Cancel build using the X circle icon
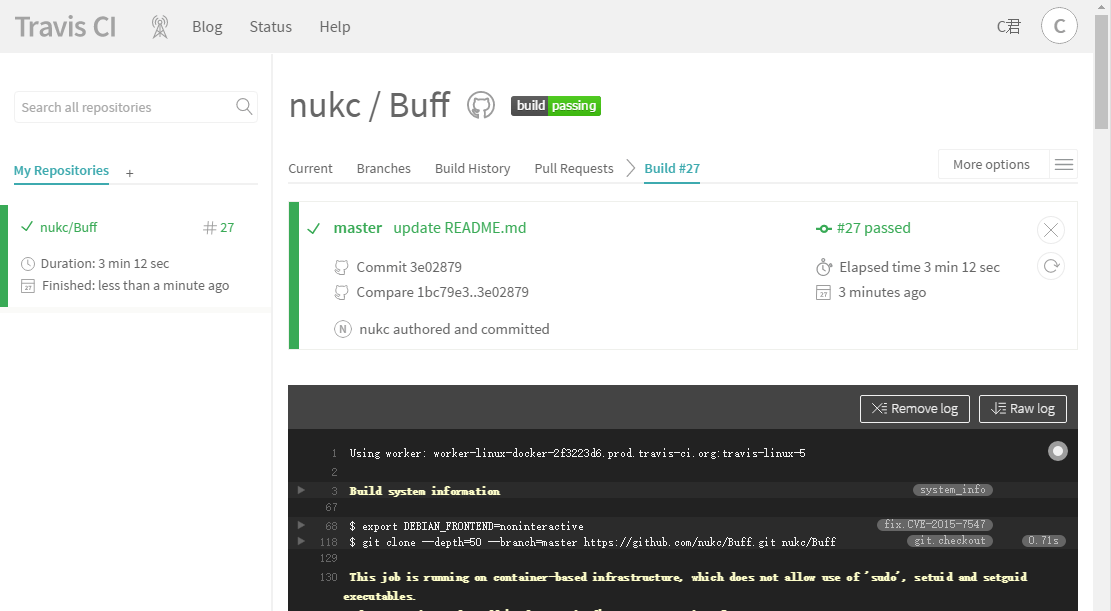This screenshot has height=611, width=1111. (x=1050, y=230)
